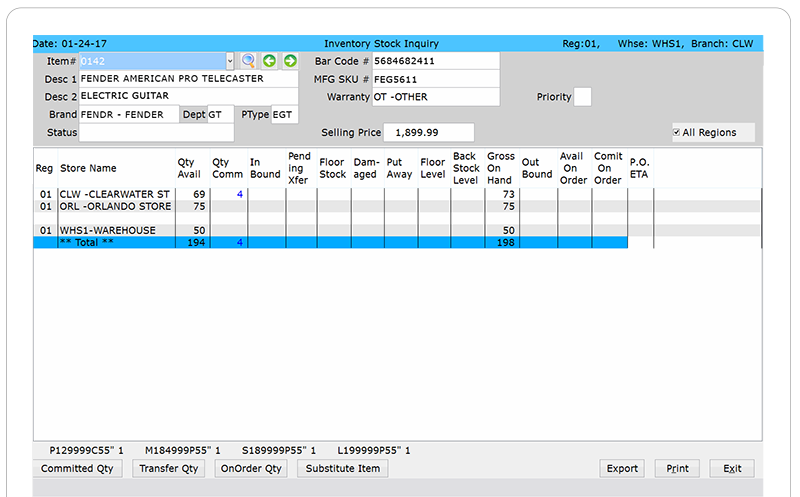Click the Avail On Order column header
This screenshot has height=497, width=800.
574,168
